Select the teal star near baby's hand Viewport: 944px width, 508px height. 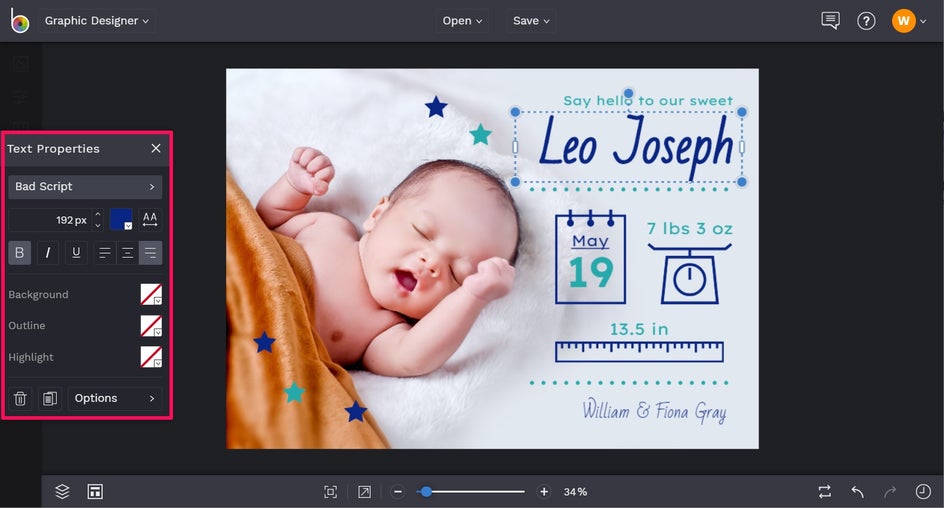pyautogui.click(x=480, y=134)
